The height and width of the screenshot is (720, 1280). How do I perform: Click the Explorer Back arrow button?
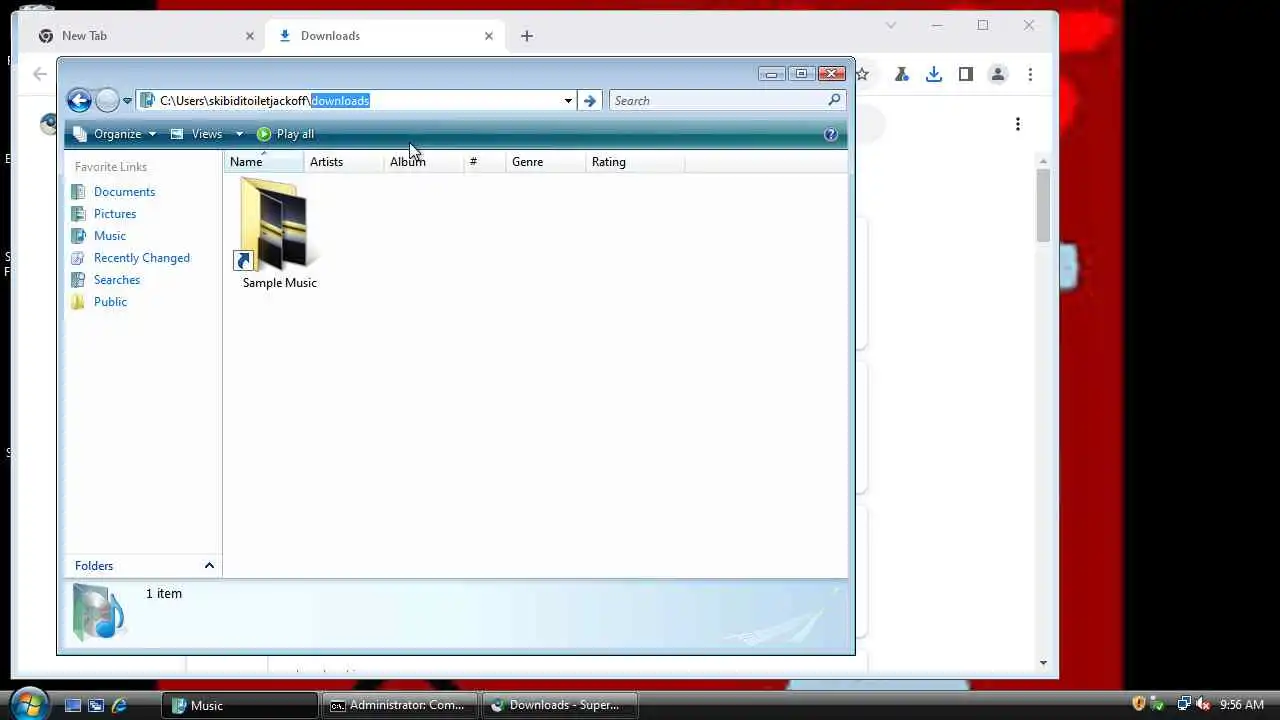point(79,100)
